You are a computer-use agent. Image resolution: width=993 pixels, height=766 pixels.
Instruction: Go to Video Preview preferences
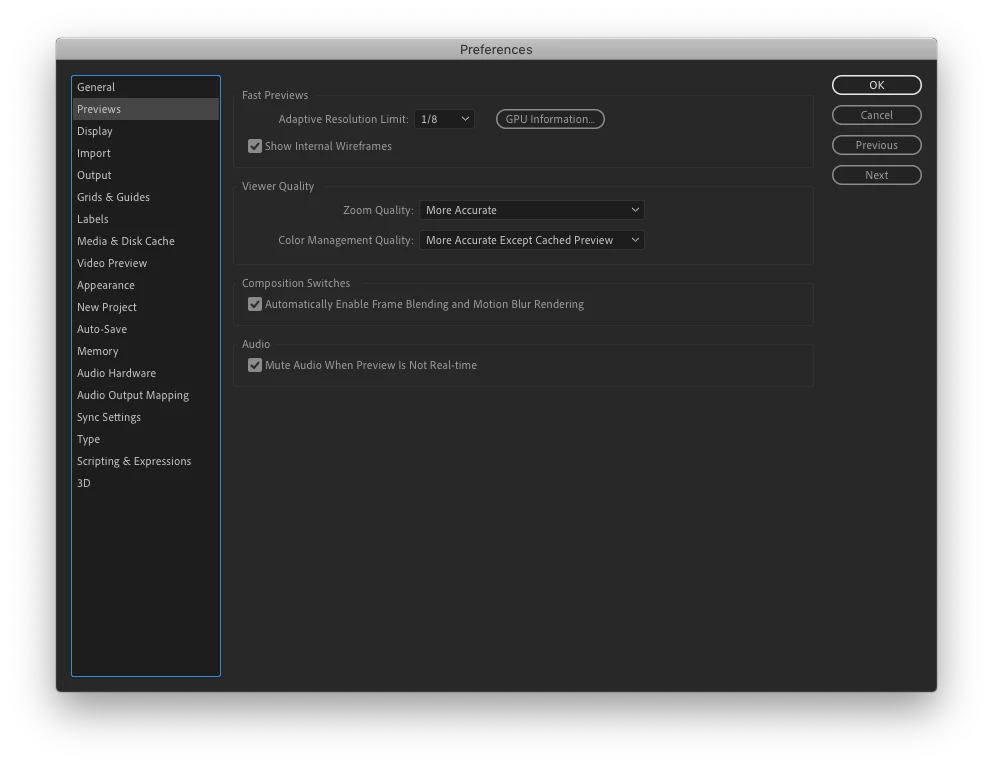(146, 263)
